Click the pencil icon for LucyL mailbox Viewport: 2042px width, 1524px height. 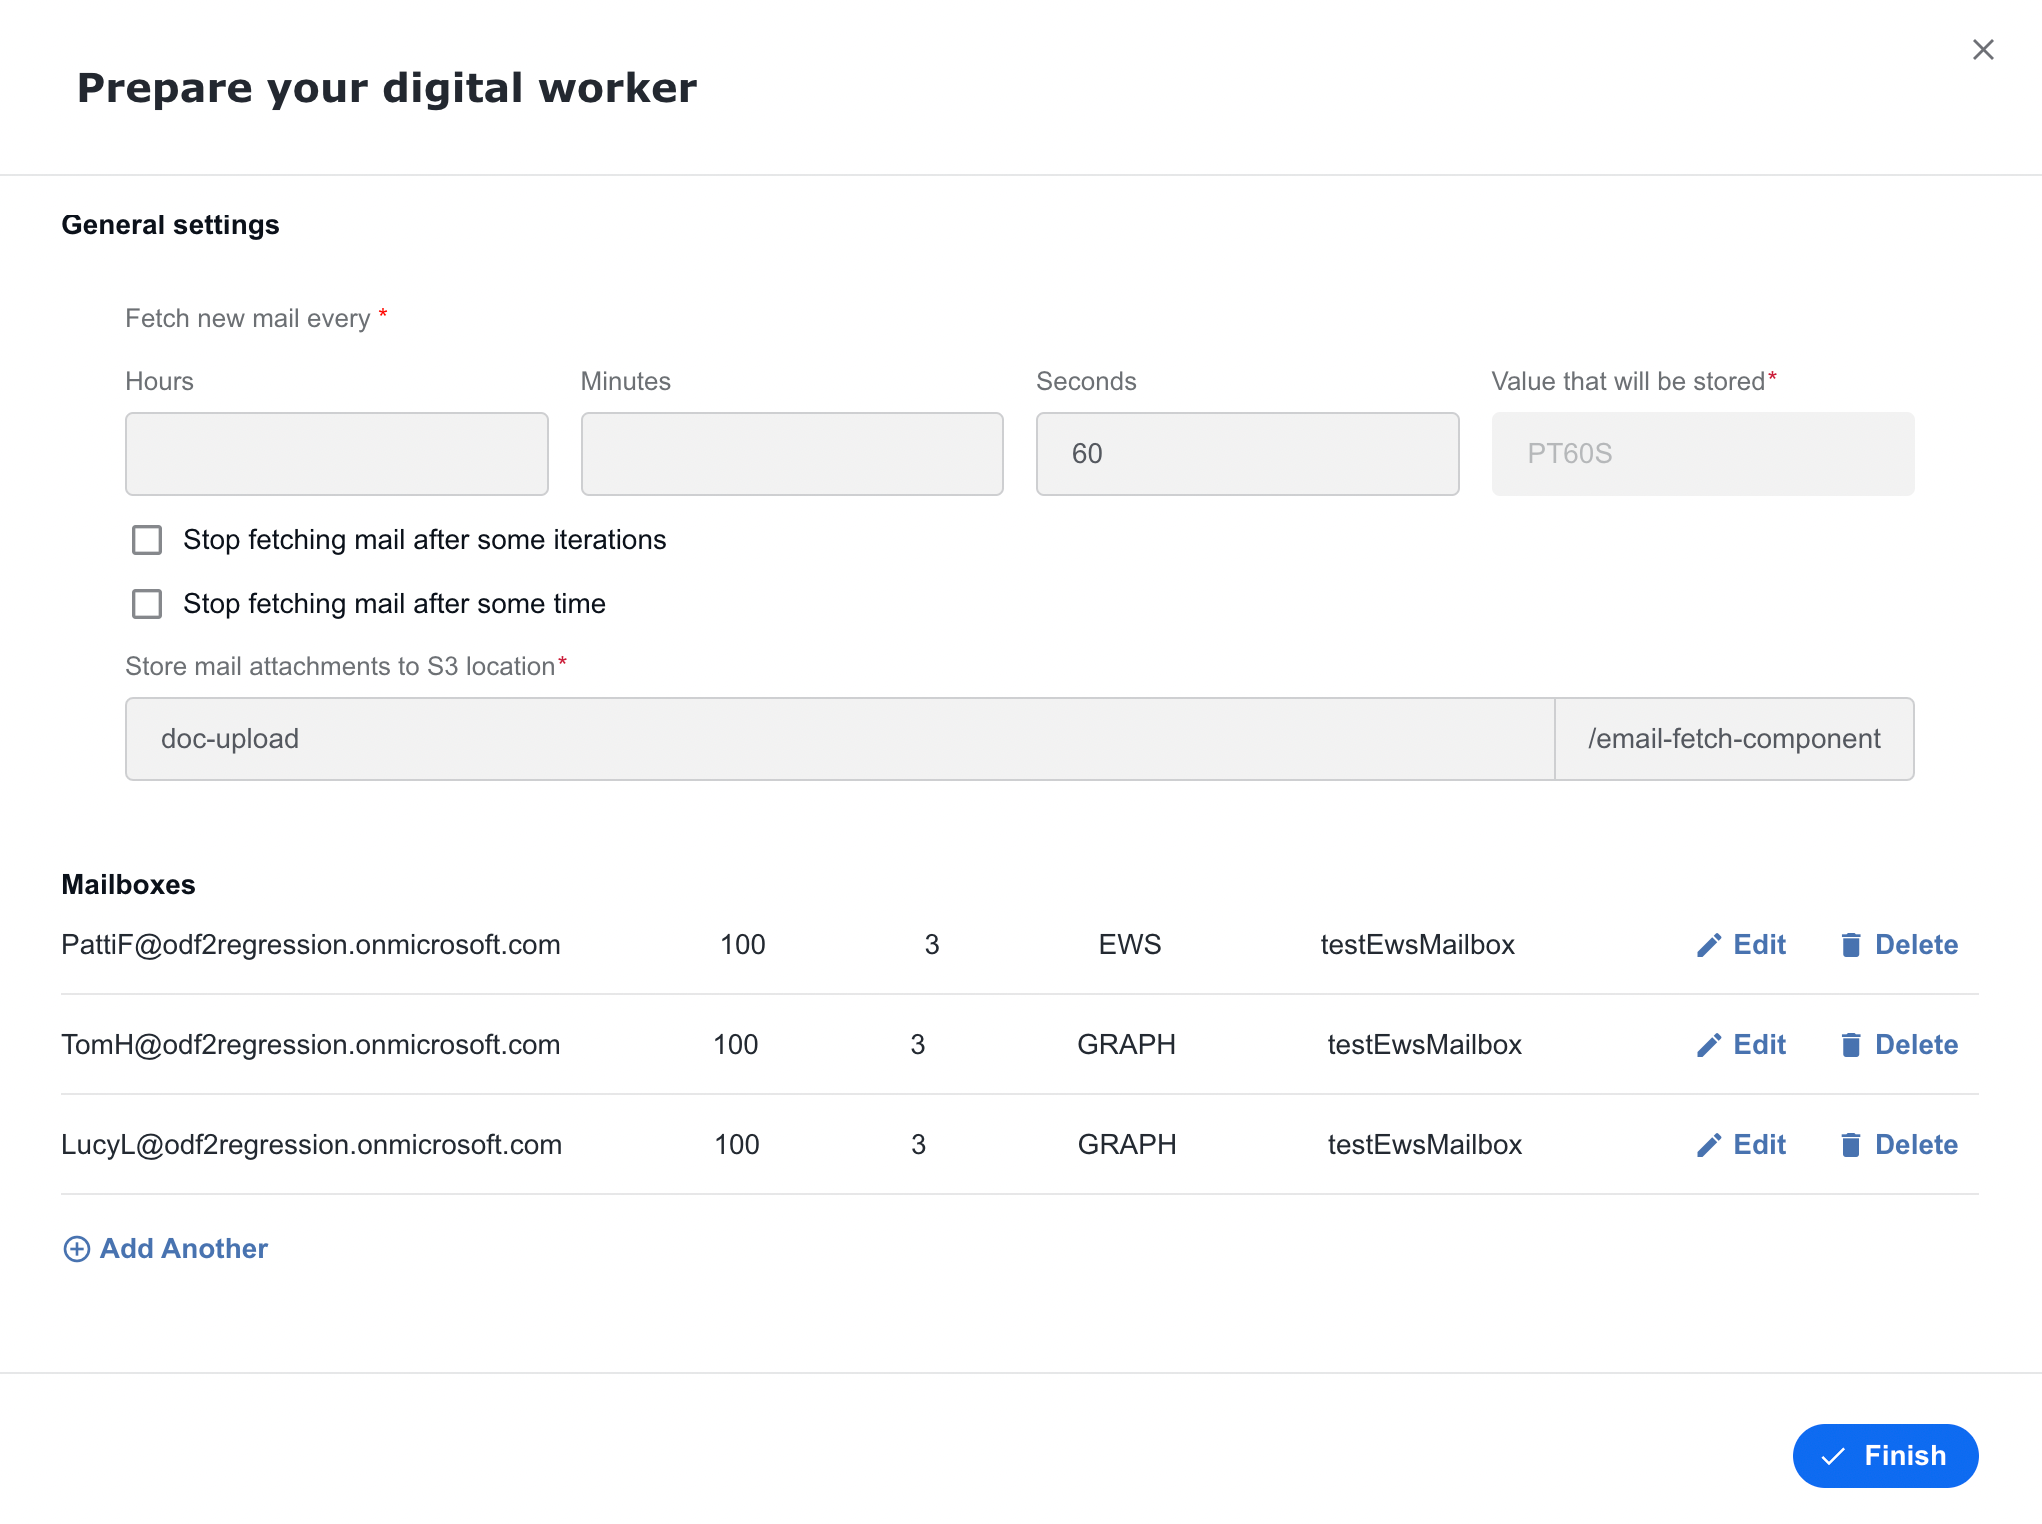pyautogui.click(x=1709, y=1145)
